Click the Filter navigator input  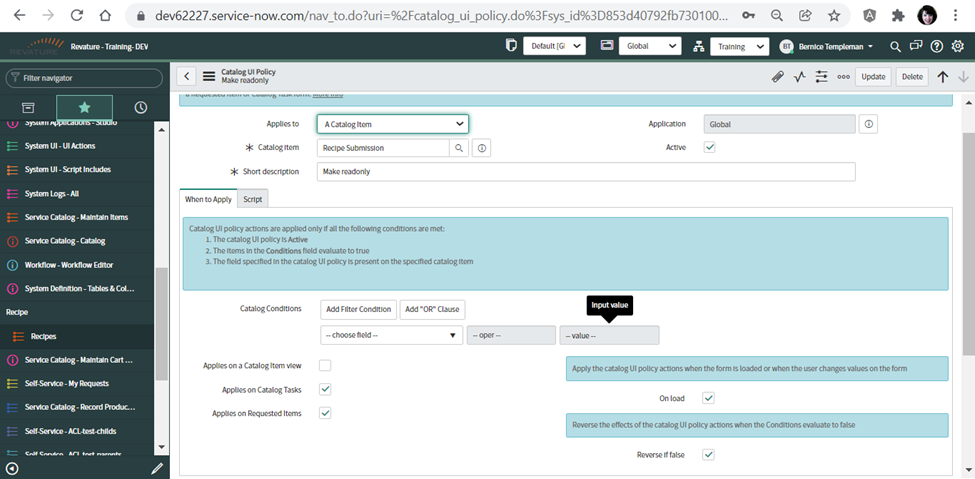tap(85, 78)
